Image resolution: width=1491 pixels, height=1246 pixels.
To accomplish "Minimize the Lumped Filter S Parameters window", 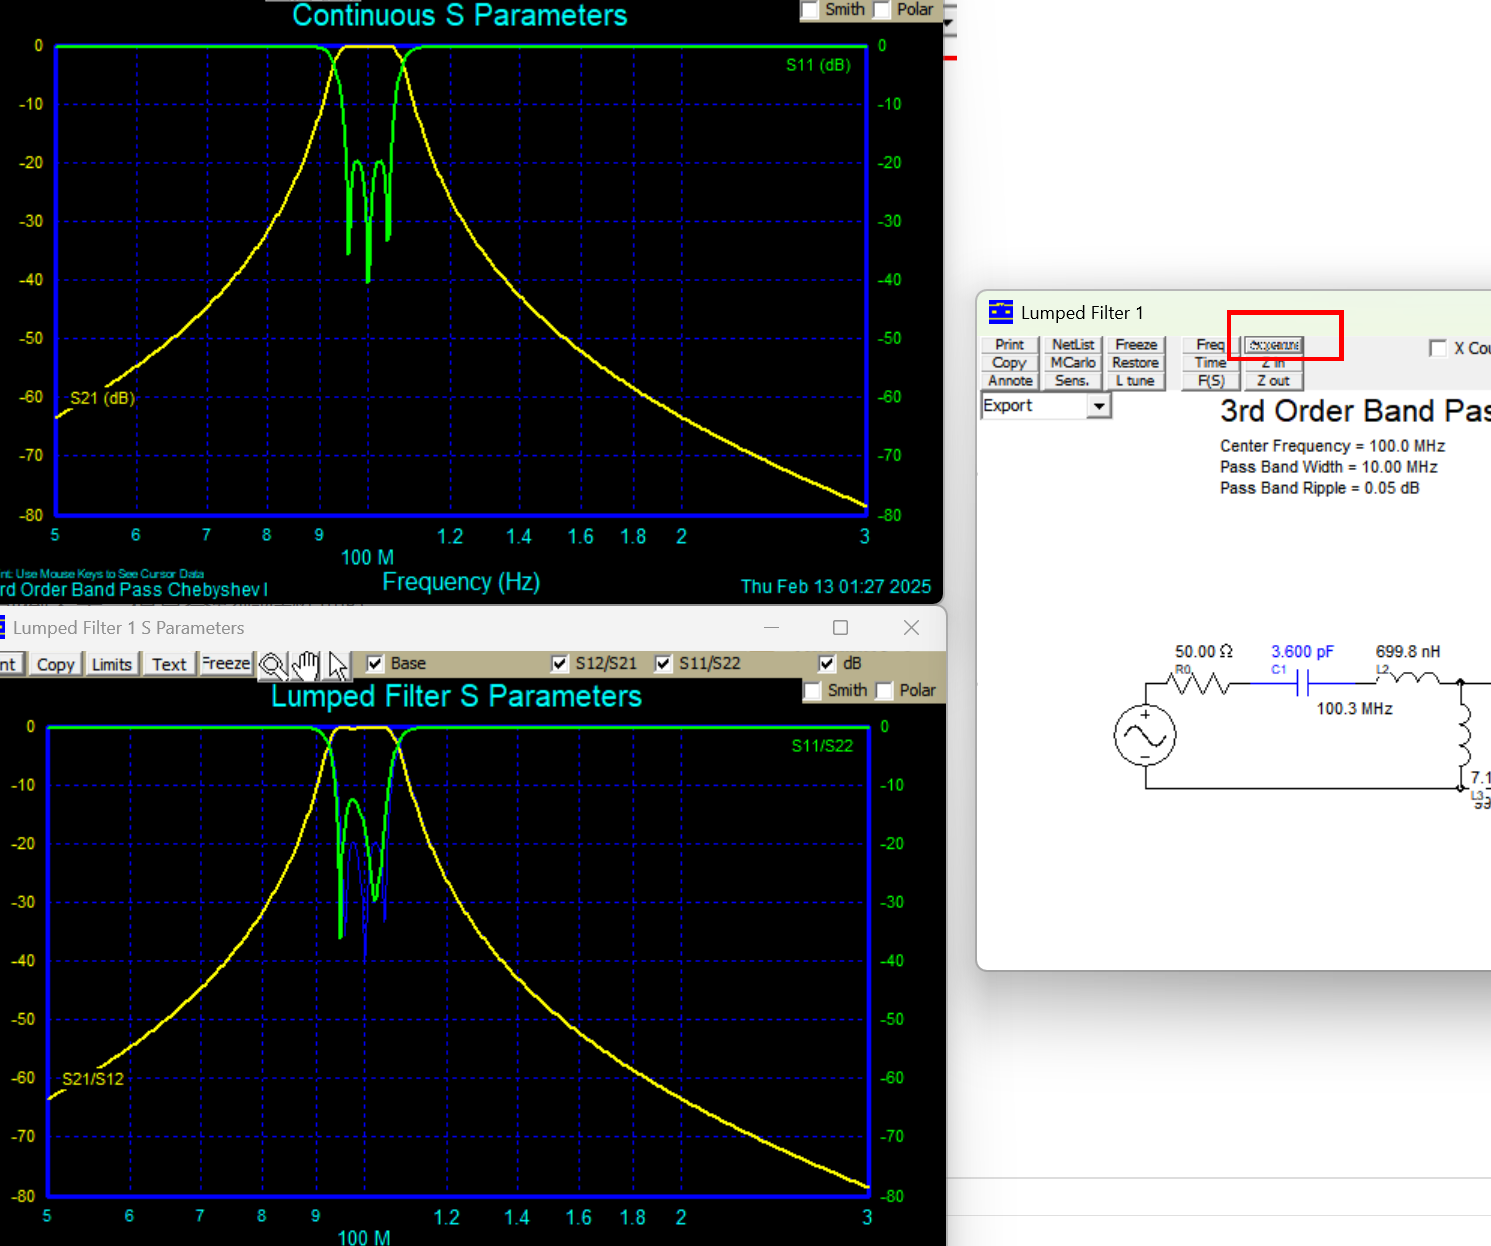I will 771,627.
